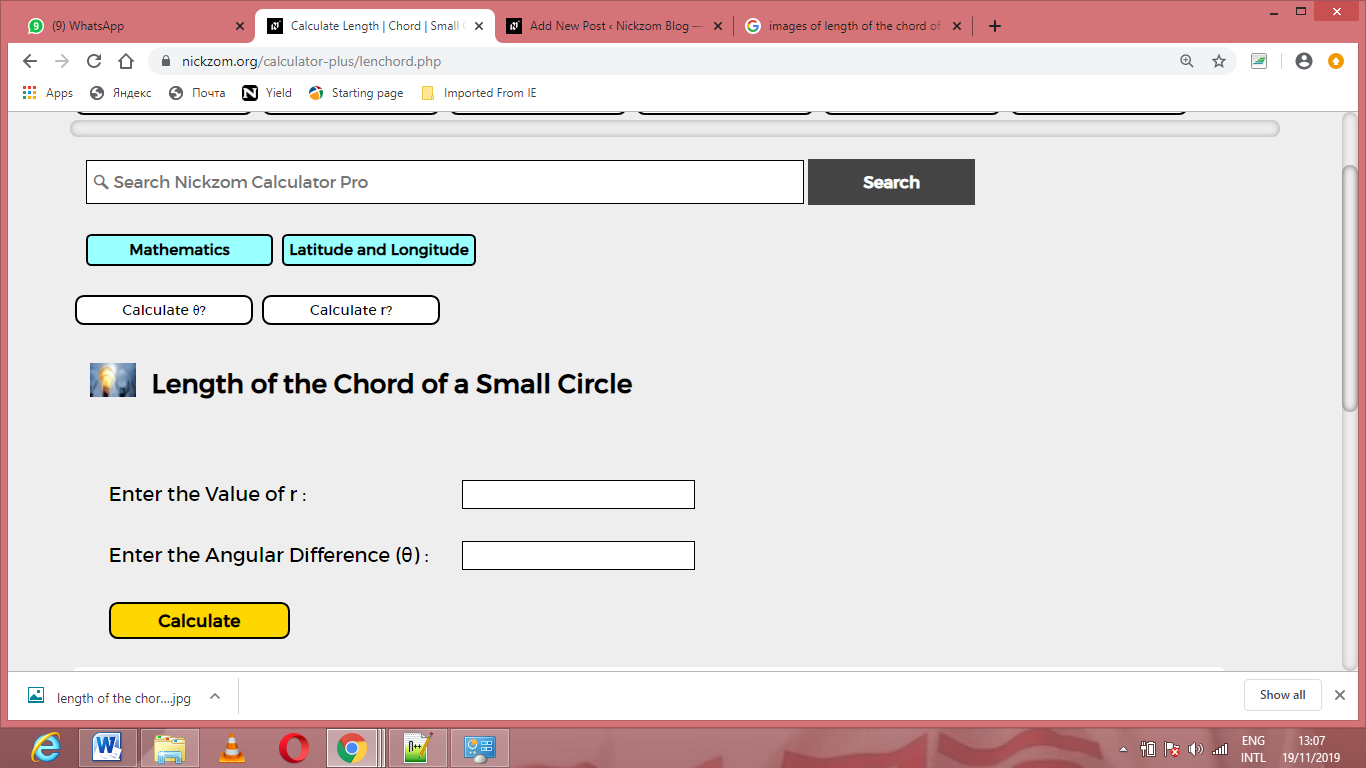Click the yellow Calculate button

coord(199,621)
